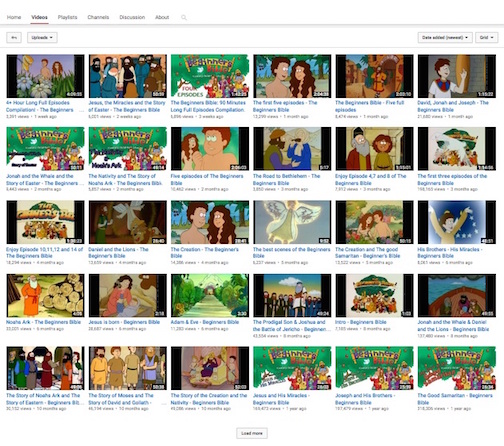
Task: Open 'Noahs Ark - The Beginners Bible' link
Action: [43, 322]
